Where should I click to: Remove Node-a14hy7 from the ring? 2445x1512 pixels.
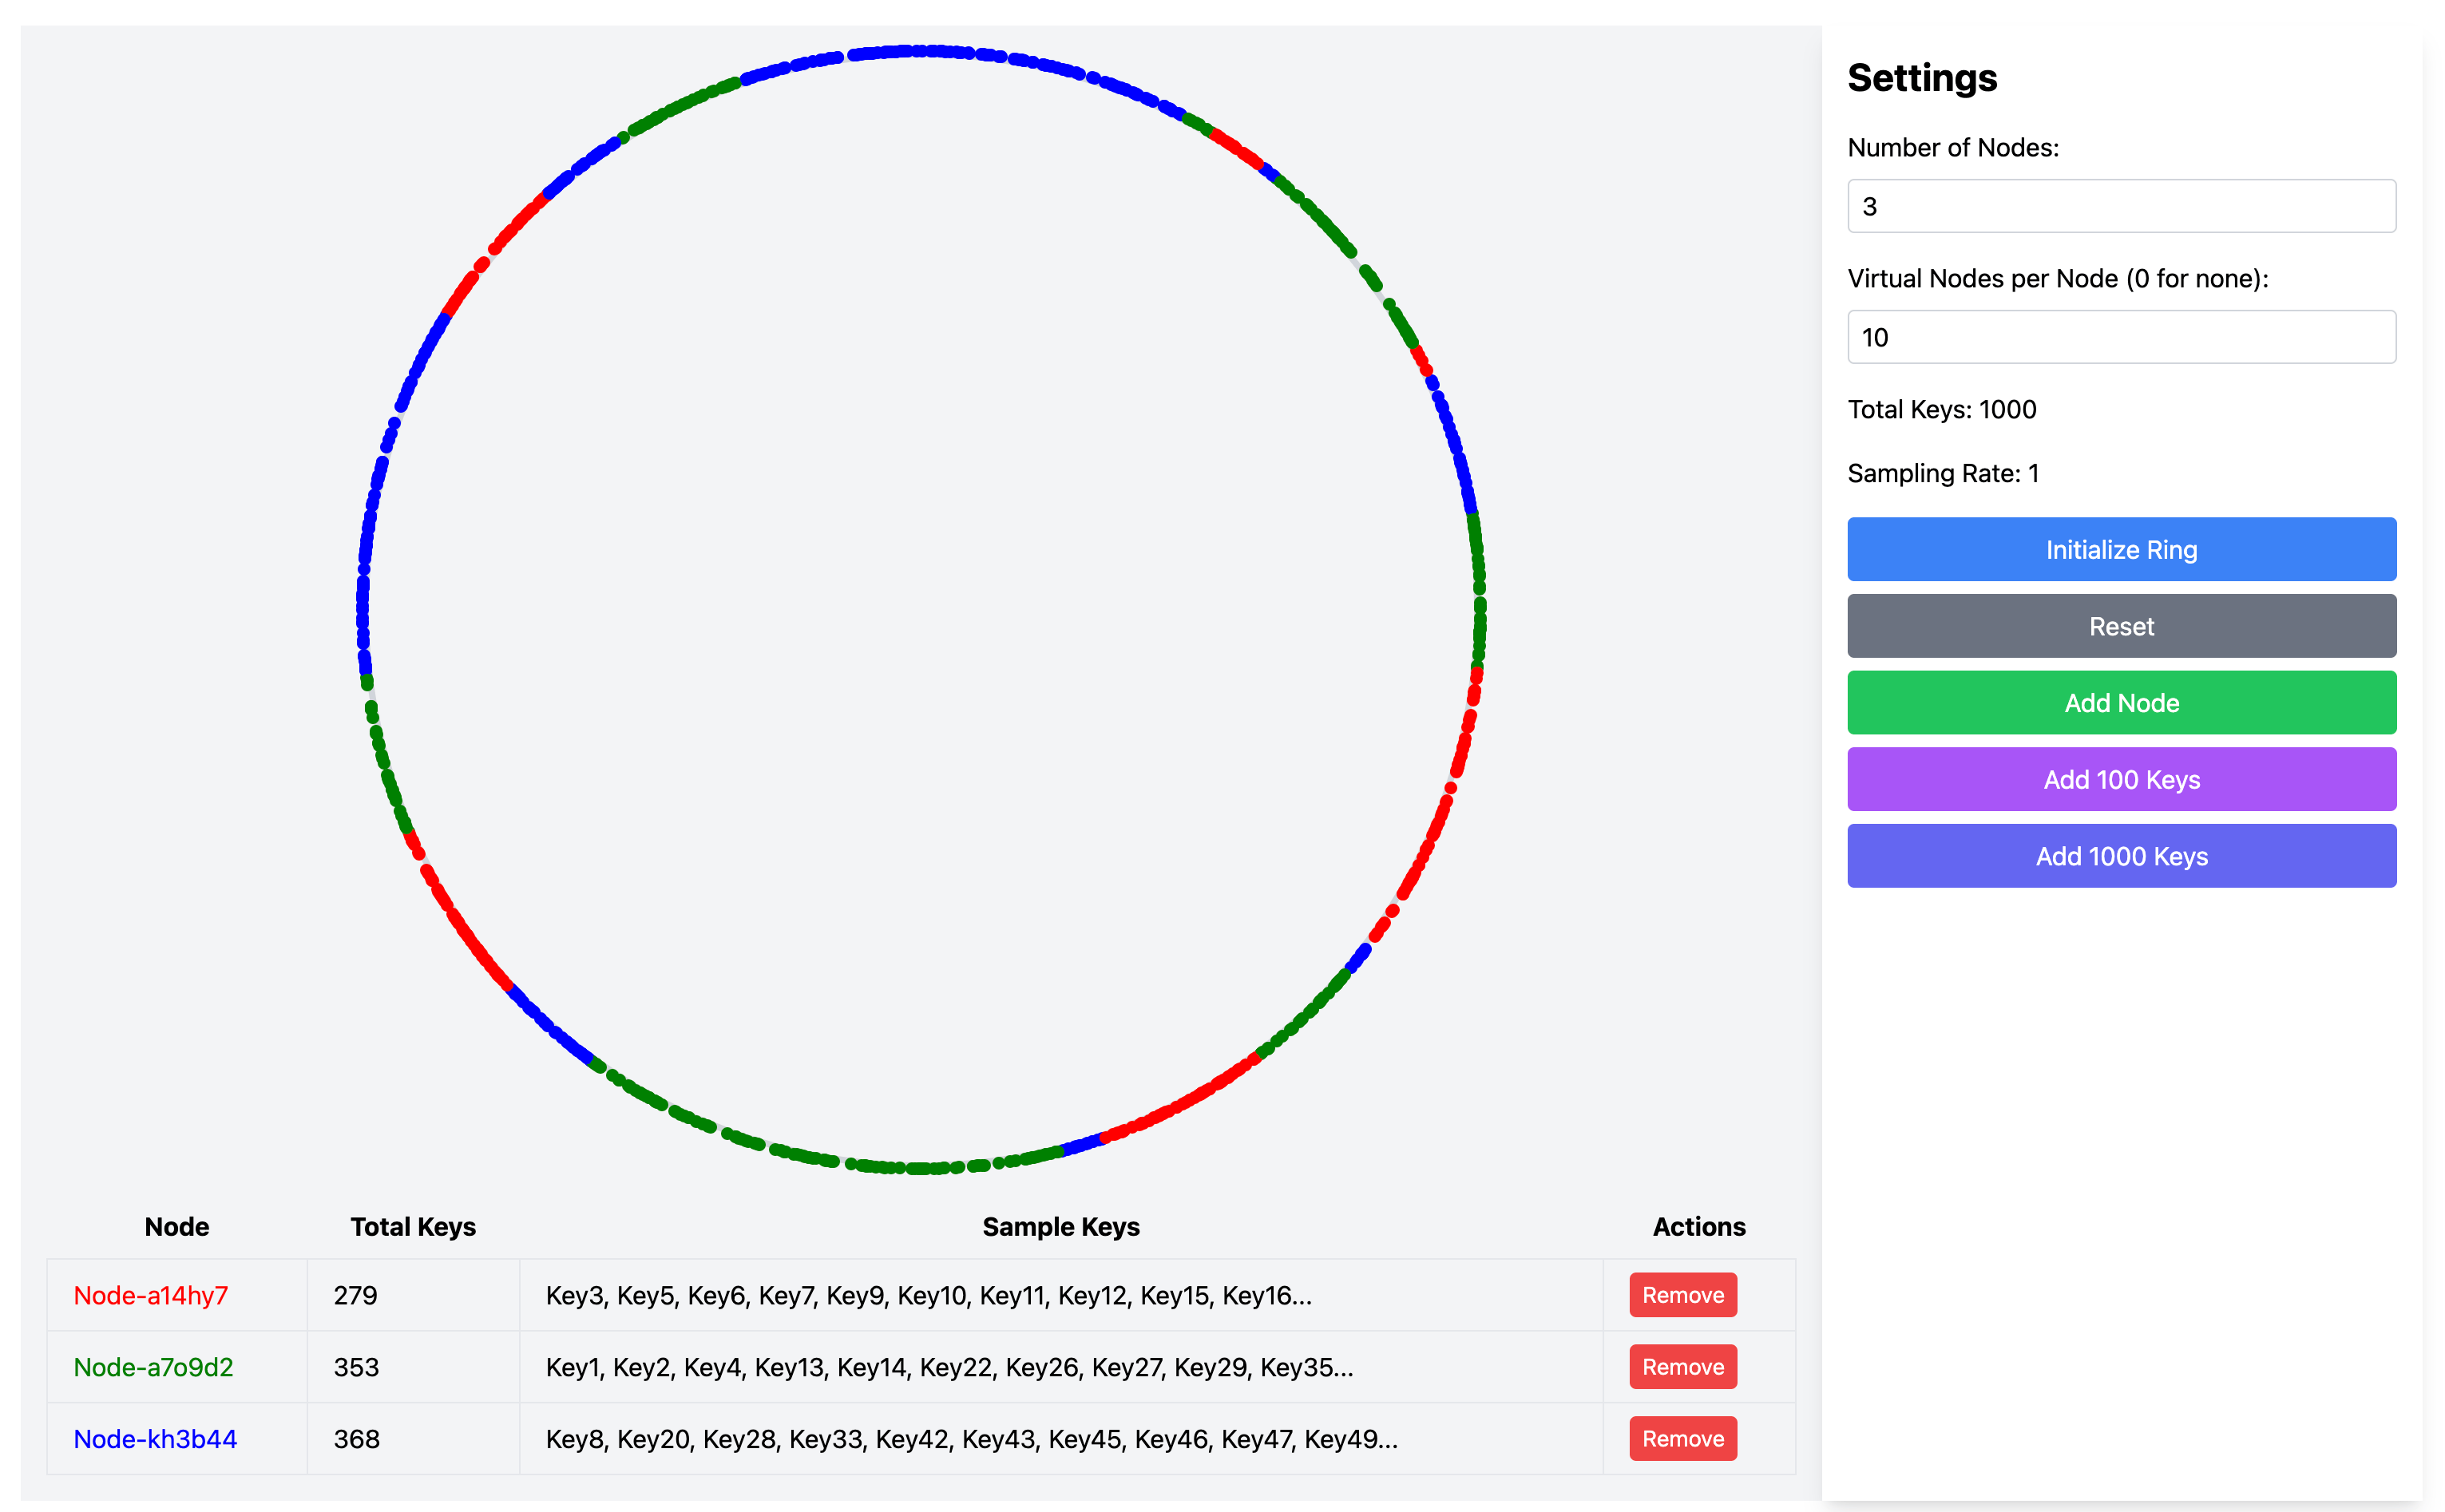coord(1683,1295)
